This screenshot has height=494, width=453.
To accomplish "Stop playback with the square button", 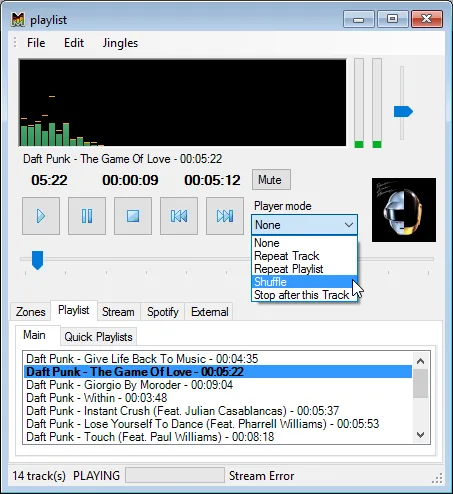I will 133,216.
